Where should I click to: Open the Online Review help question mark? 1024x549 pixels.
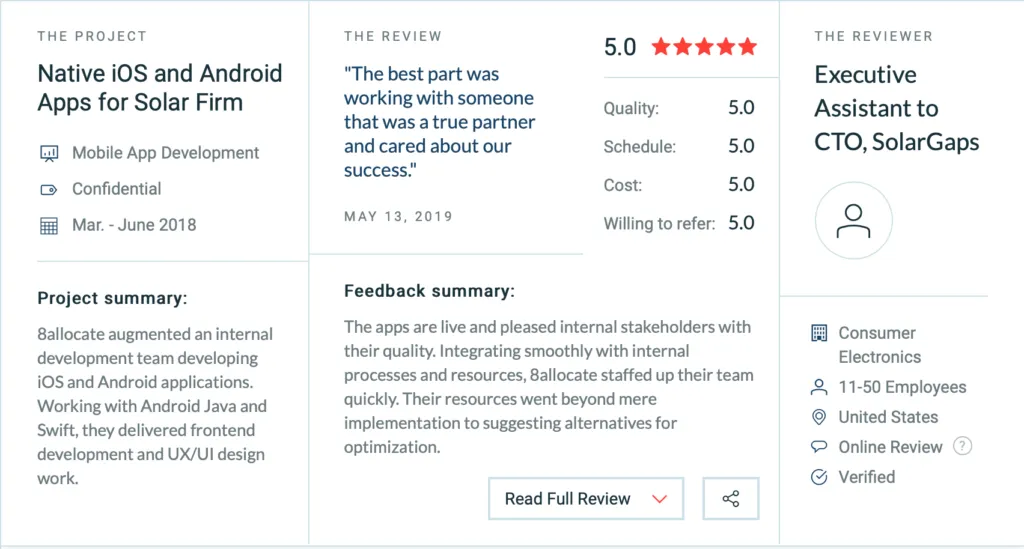963,446
